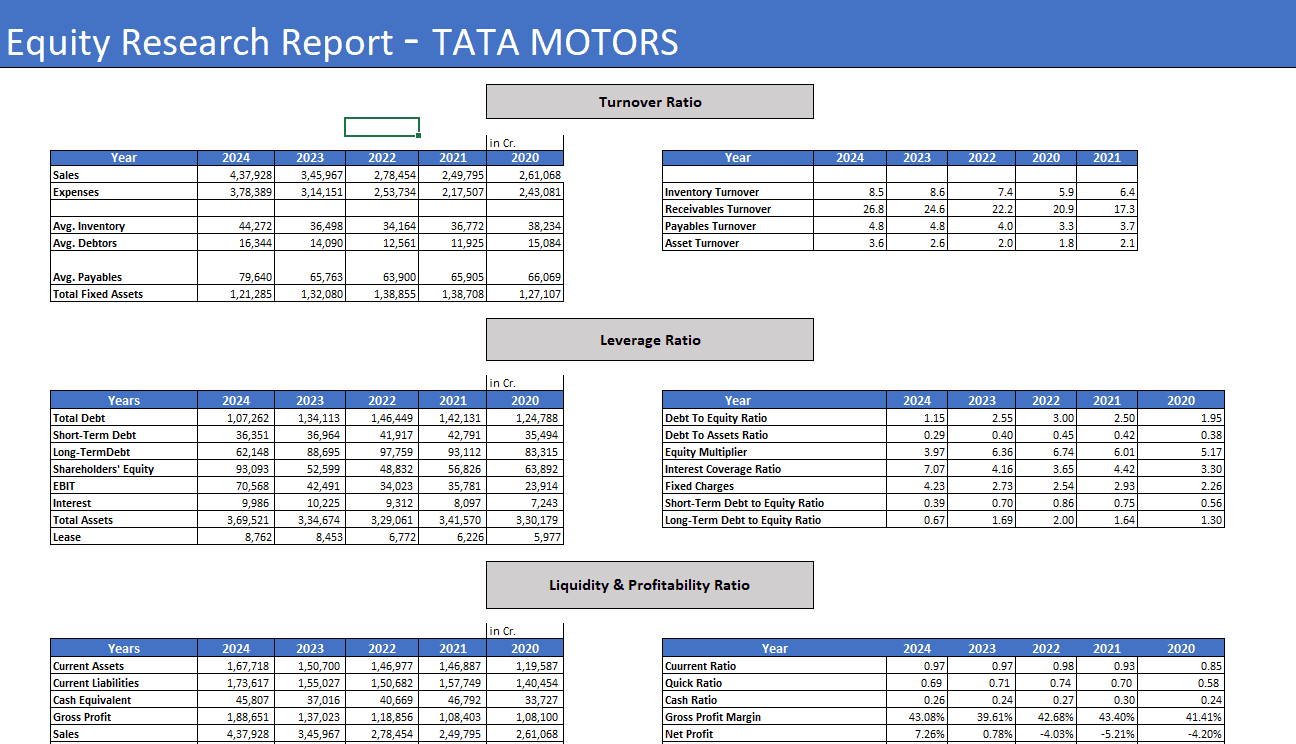This screenshot has height=744, width=1296.
Task: Click the Total Fixed Assets row label
Action: tap(98, 294)
